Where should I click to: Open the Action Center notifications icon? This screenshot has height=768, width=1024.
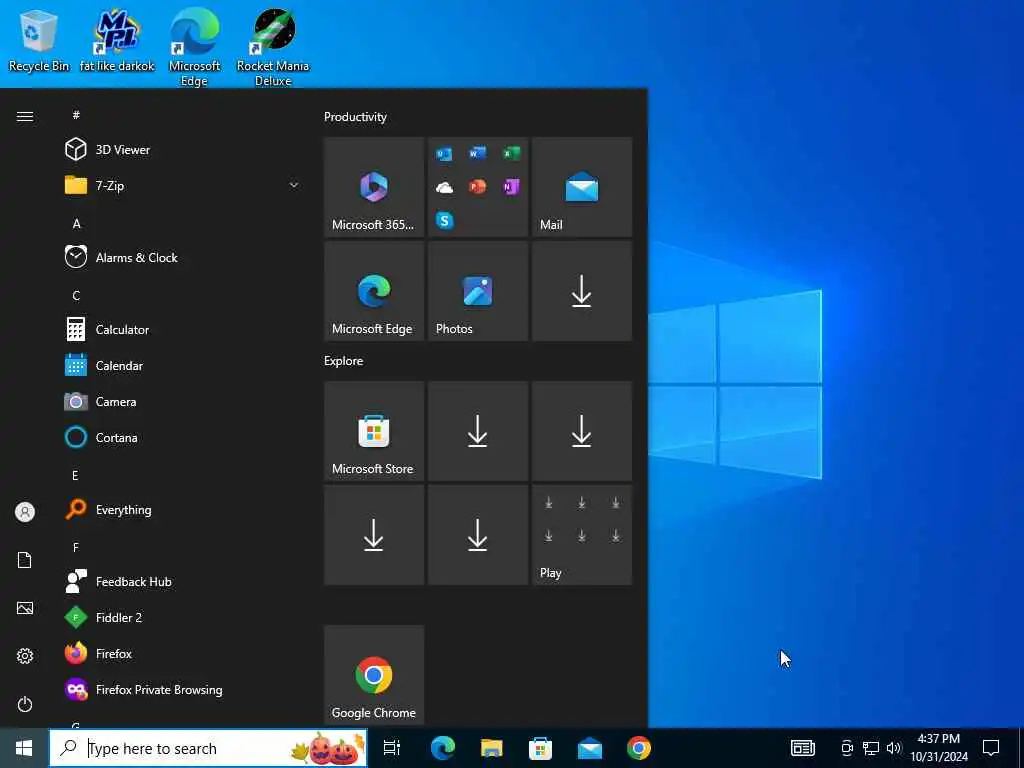[x=991, y=748]
